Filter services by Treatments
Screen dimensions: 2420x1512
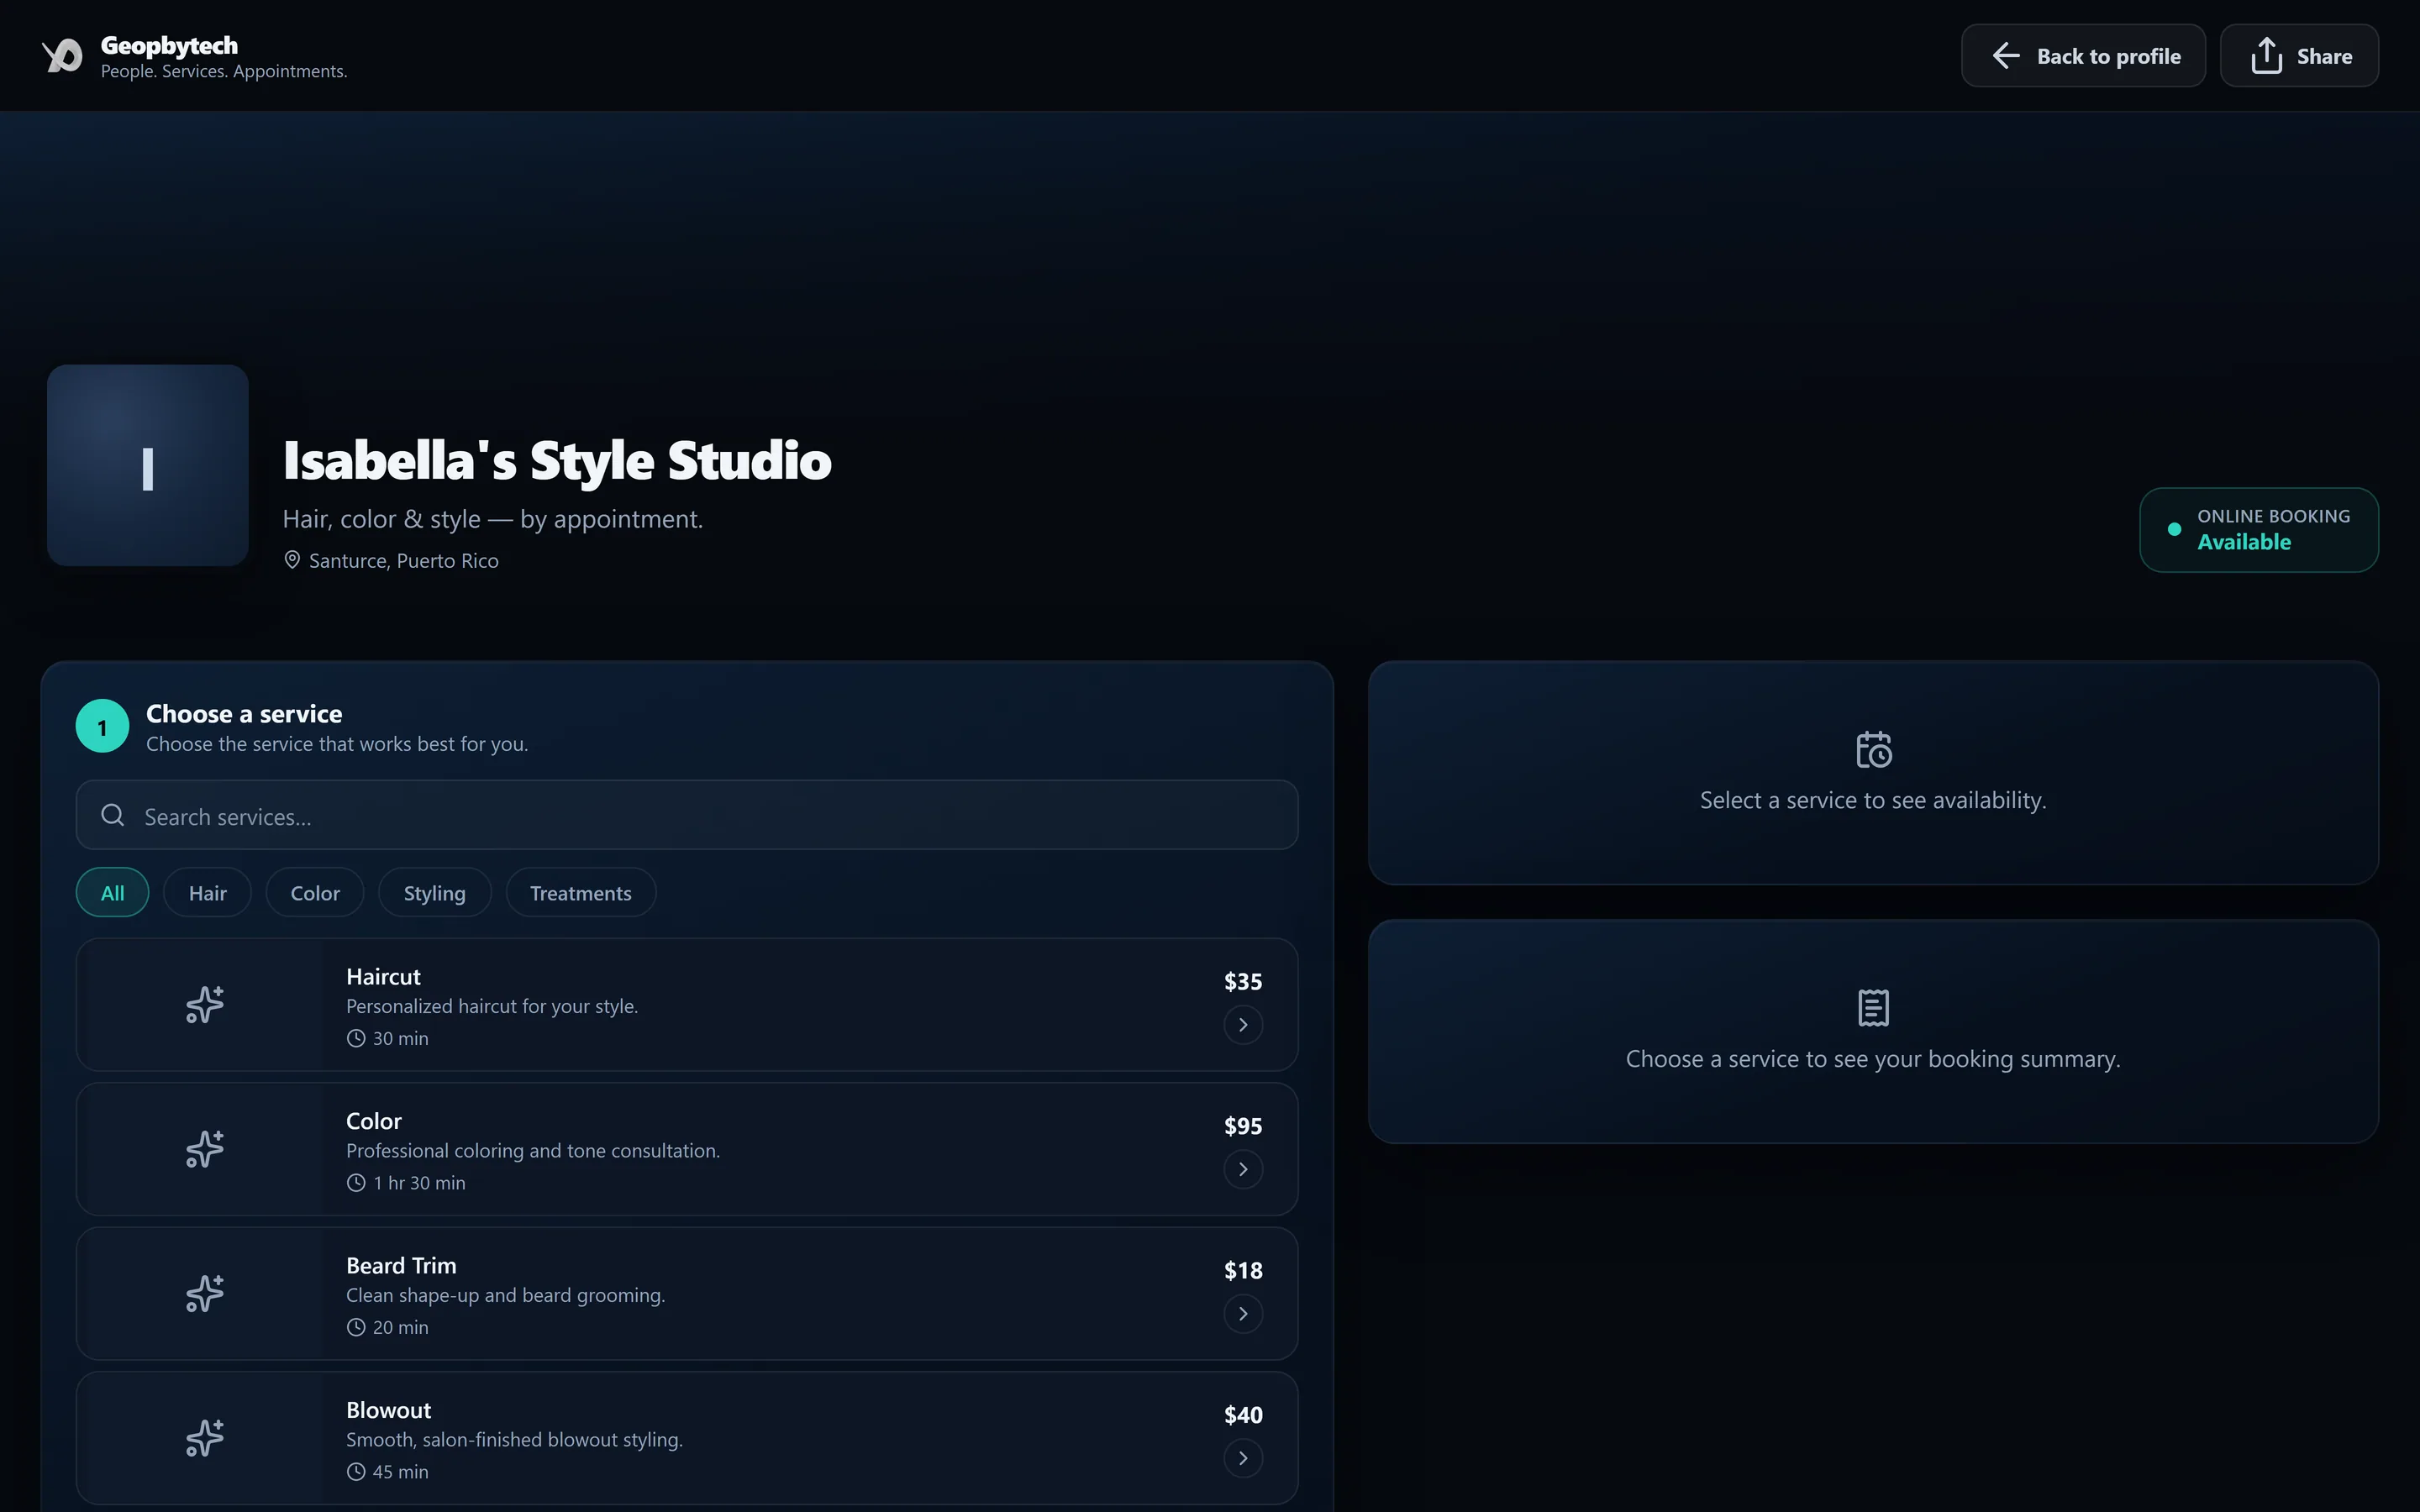pos(581,893)
